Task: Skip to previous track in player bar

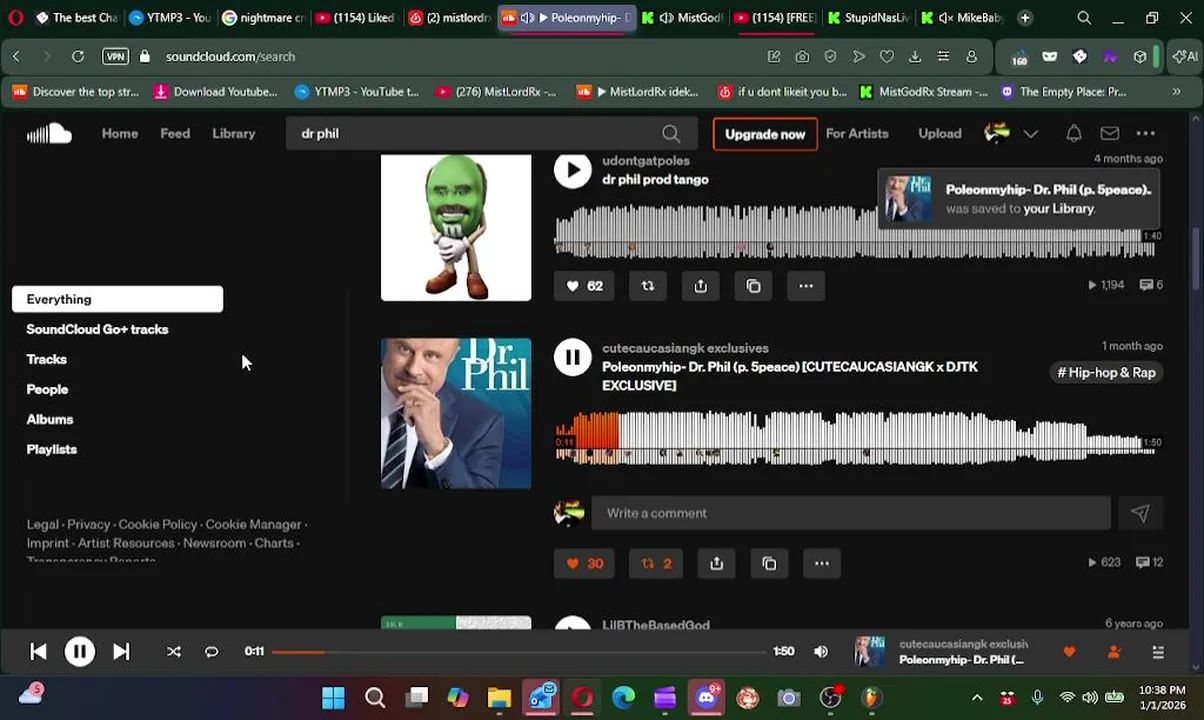Action: [38, 652]
